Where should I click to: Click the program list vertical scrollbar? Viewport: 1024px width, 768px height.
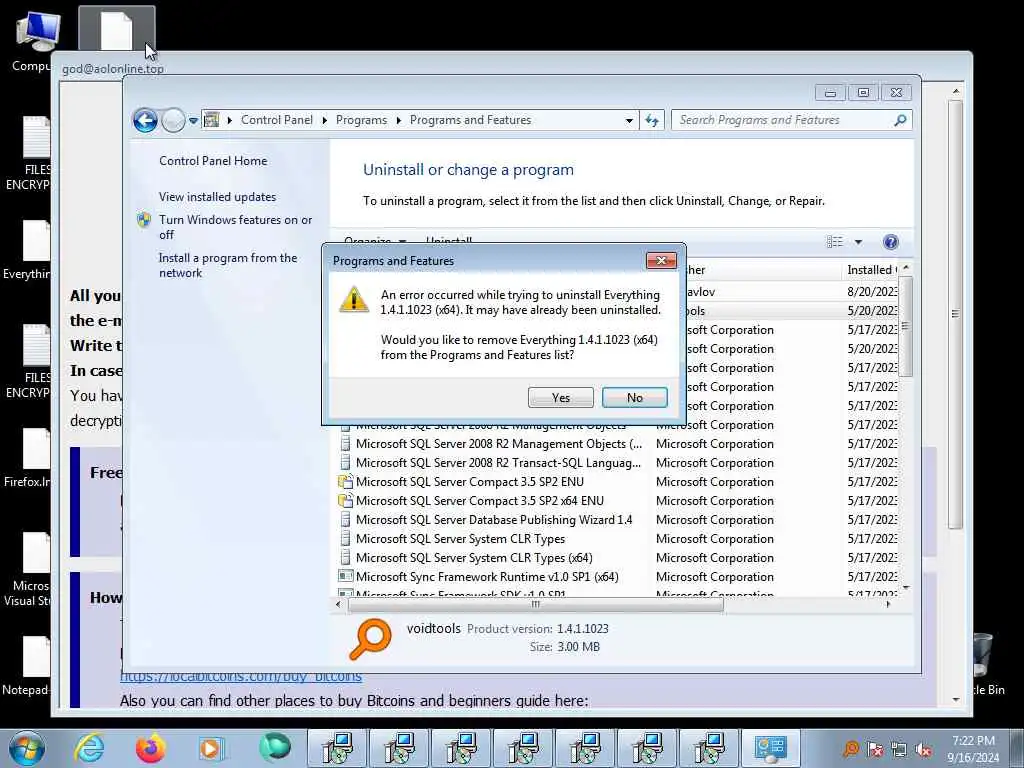(x=905, y=326)
